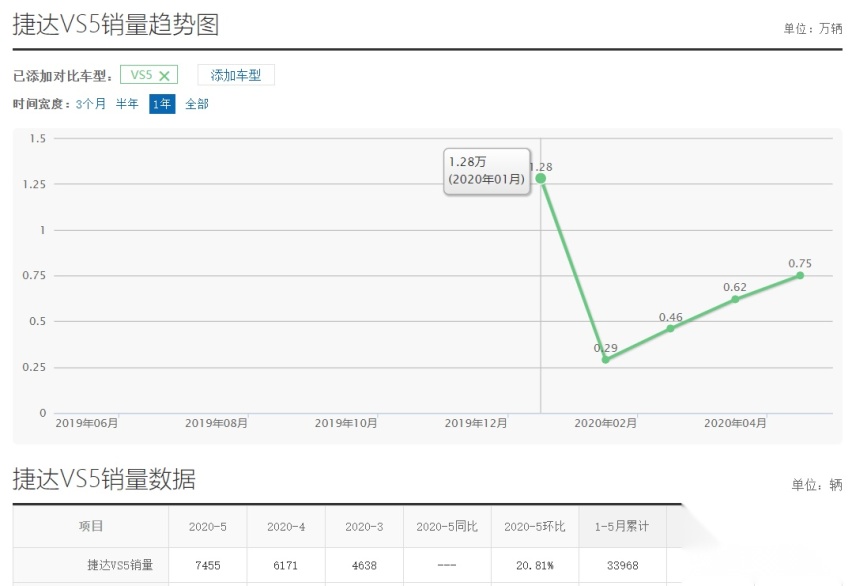Click the 1.25 y-axis tick label

pyautogui.click(x=34, y=184)
